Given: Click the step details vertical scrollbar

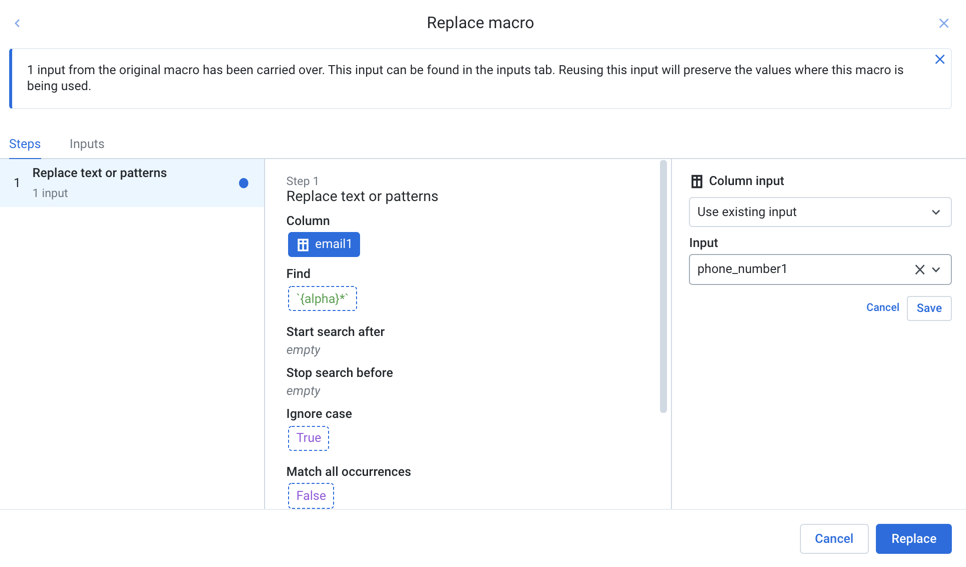Looking at the screenshot, I should pos(663,288).
